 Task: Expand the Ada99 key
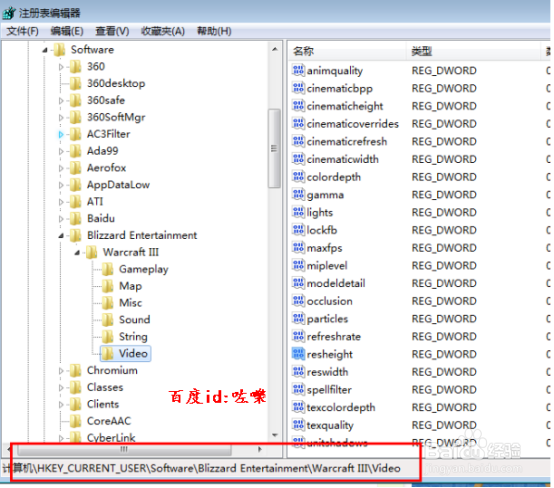[61, 151]
